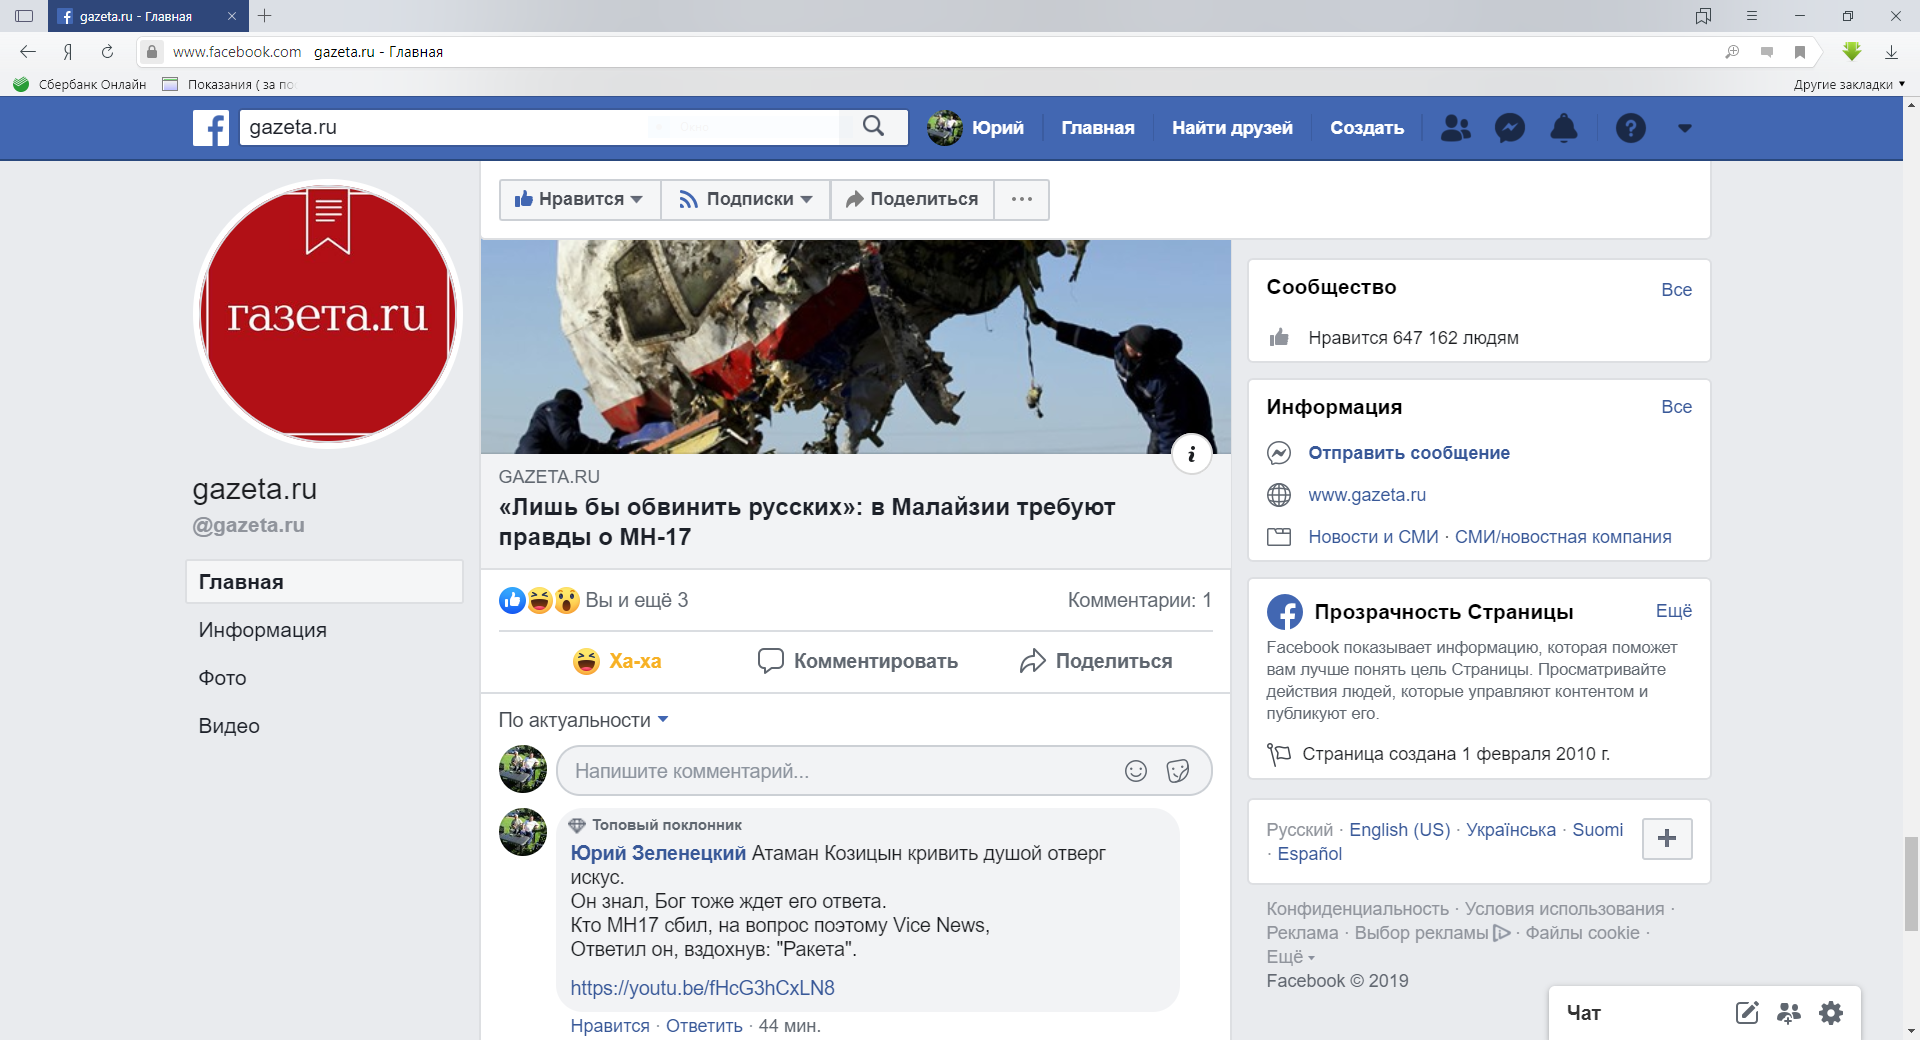
Task: Open browser downloads arrow
Action: pos(1891,52)
